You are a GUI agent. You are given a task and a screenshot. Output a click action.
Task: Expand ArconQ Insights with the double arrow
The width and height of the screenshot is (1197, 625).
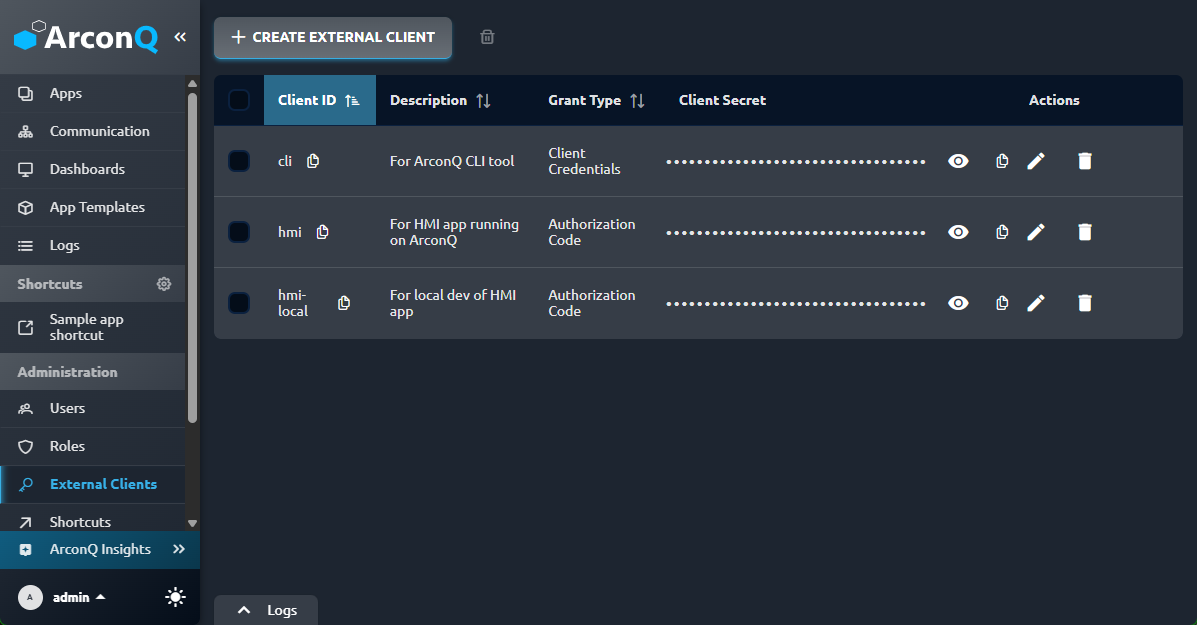(x=179, y=549)
